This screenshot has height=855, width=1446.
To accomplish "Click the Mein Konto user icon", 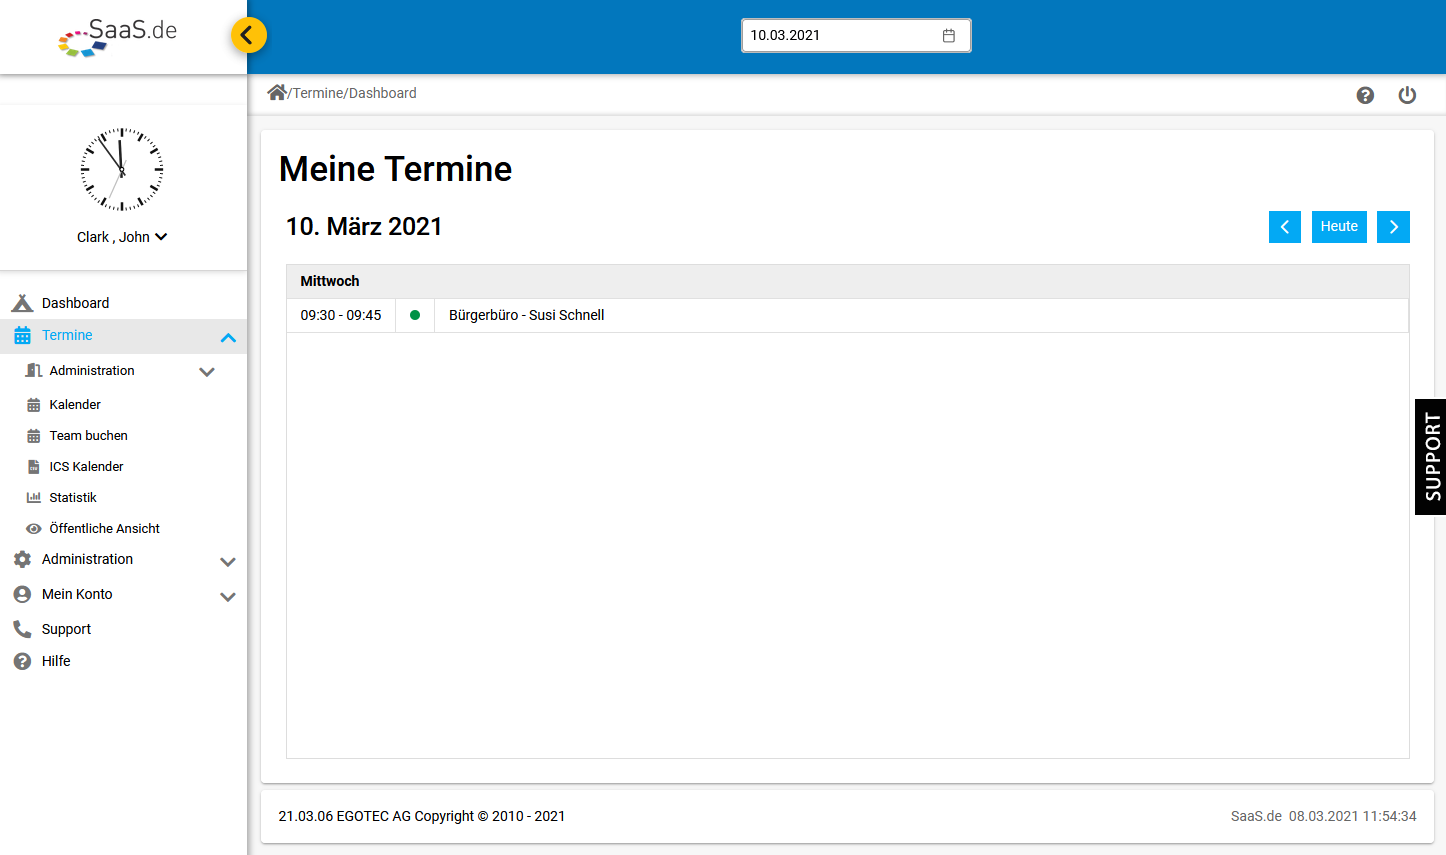I will pos(22,594).
